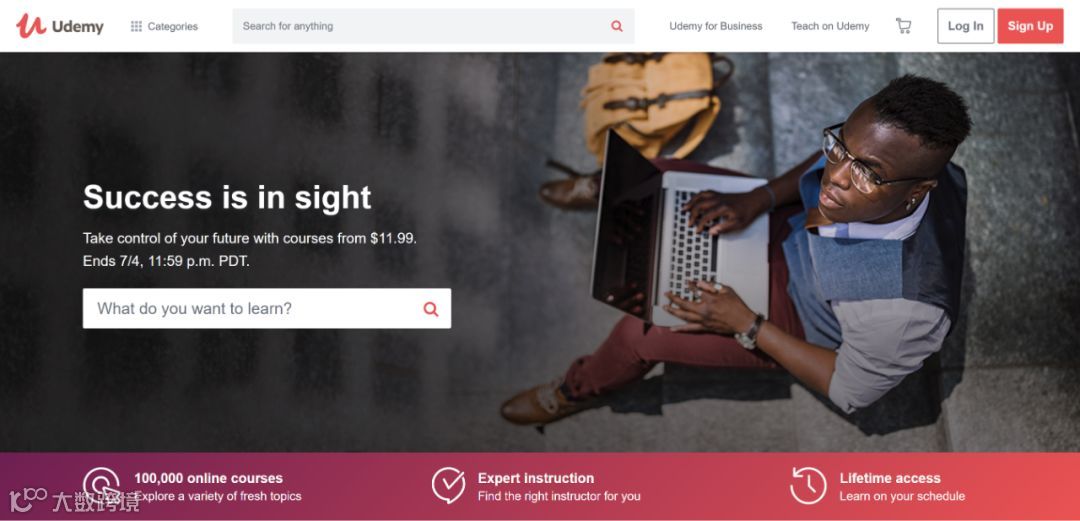Click the top search magnifier icon
Image resolution: width=1080 pixels, height=521 pixels.
coord(616,26)
